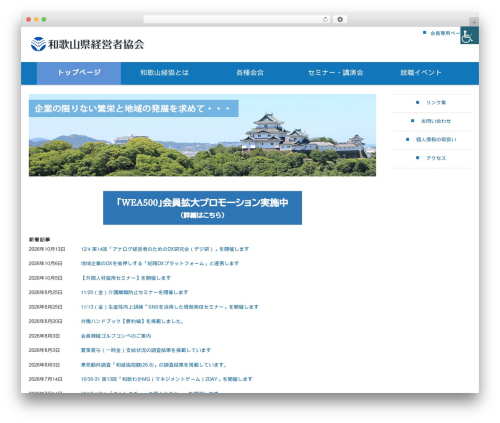Open the リンク集 sidebar link

pos(436,103)
